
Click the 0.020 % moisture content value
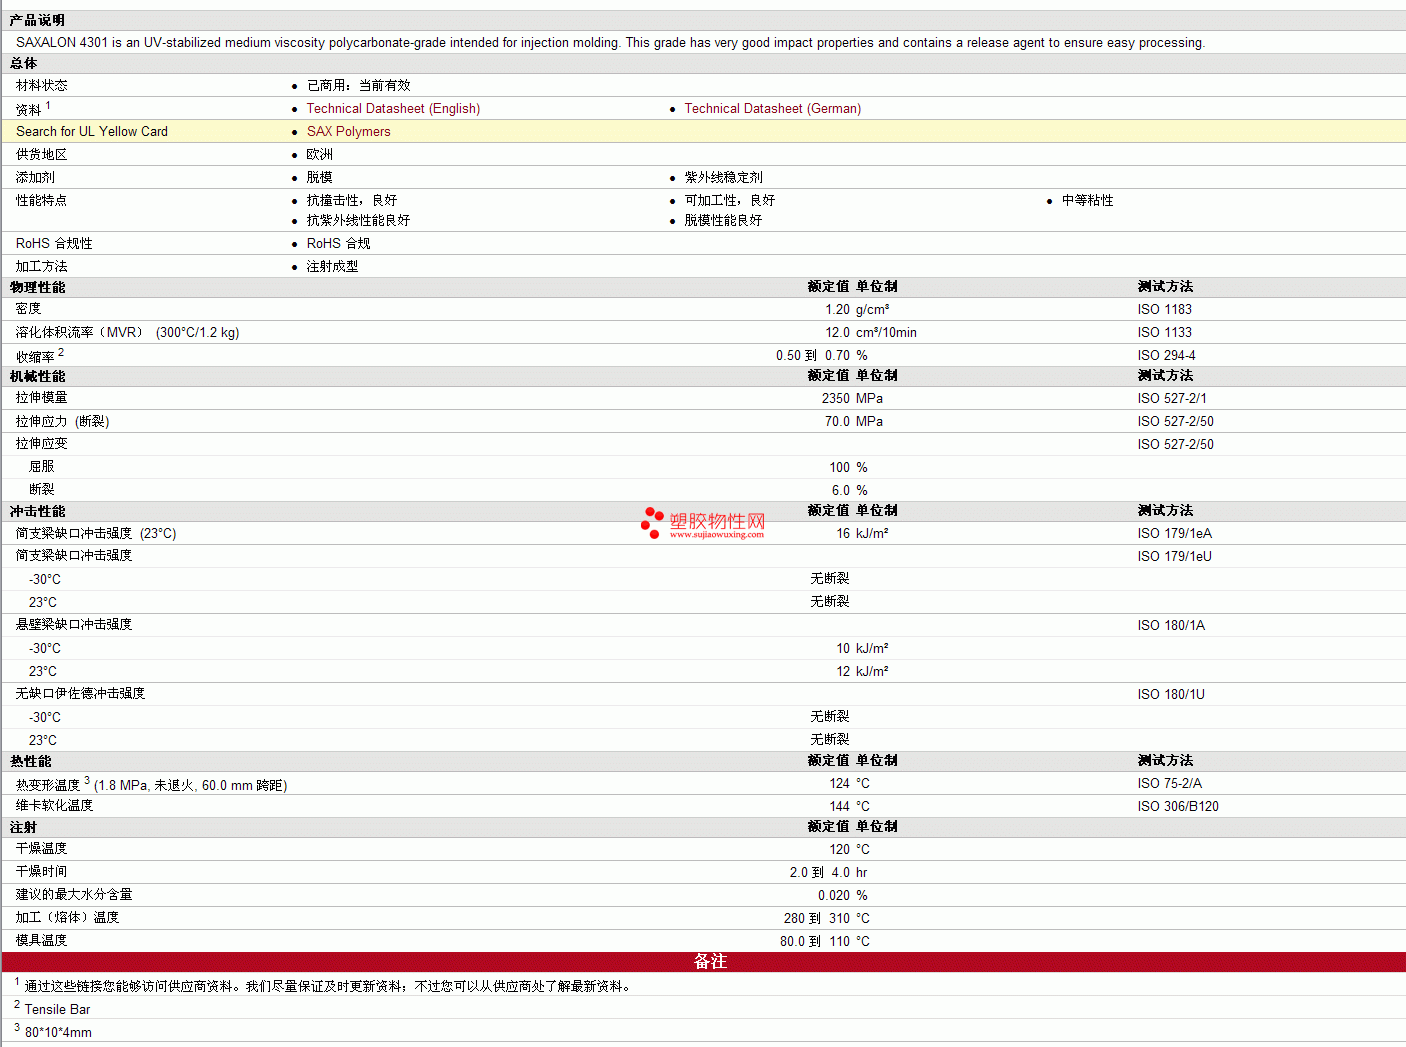[x=842, y=896]
